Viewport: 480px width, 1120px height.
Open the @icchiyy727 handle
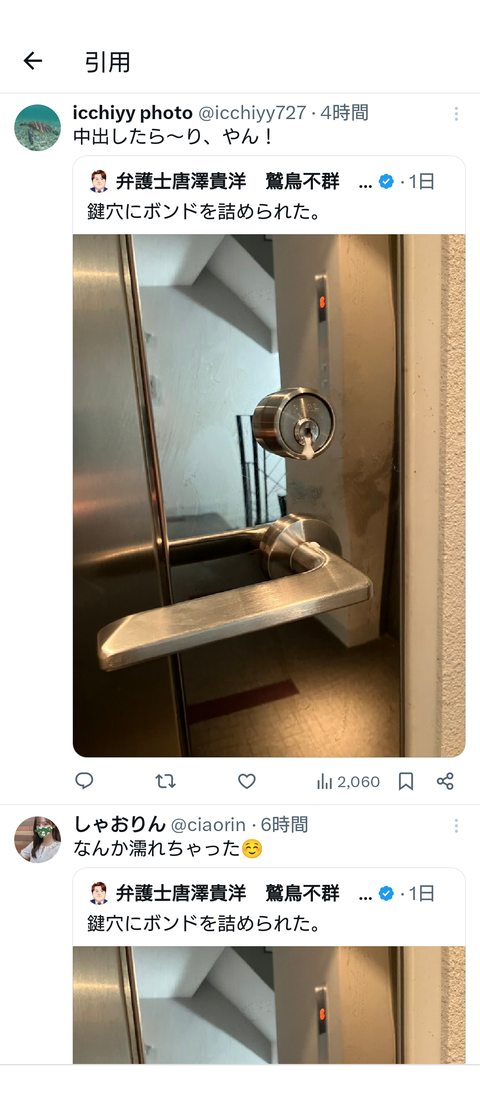click(x=251, y=112)
